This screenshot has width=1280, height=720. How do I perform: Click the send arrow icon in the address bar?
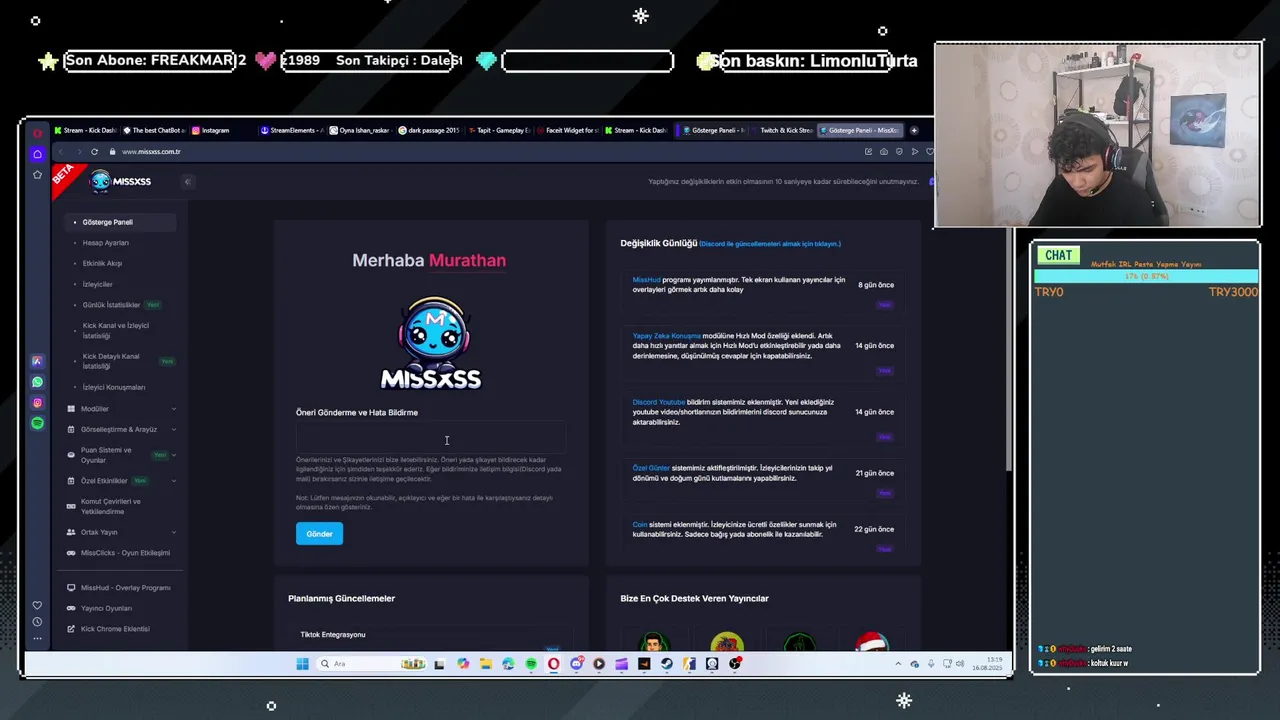[x=914, y=152]
